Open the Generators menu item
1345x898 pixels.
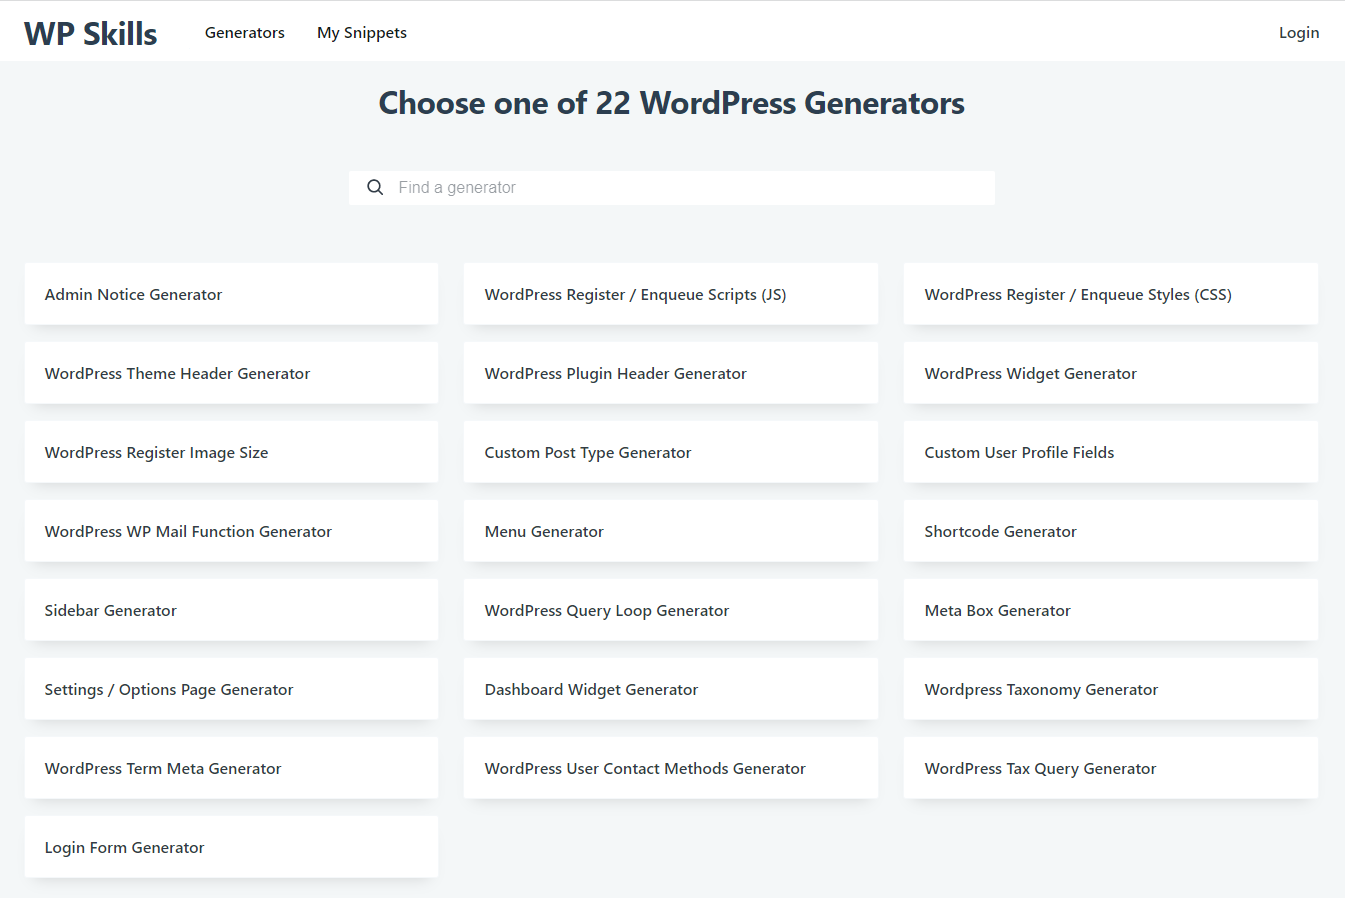click(x=244, y=32)
